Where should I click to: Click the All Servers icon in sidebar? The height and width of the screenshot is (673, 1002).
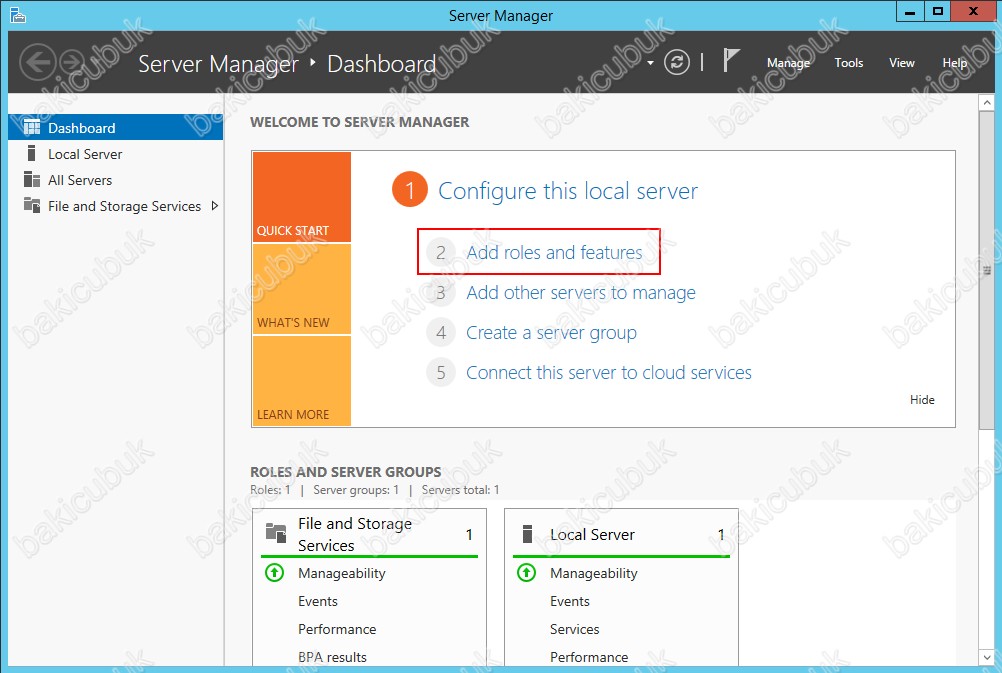[x=32, y=180]
